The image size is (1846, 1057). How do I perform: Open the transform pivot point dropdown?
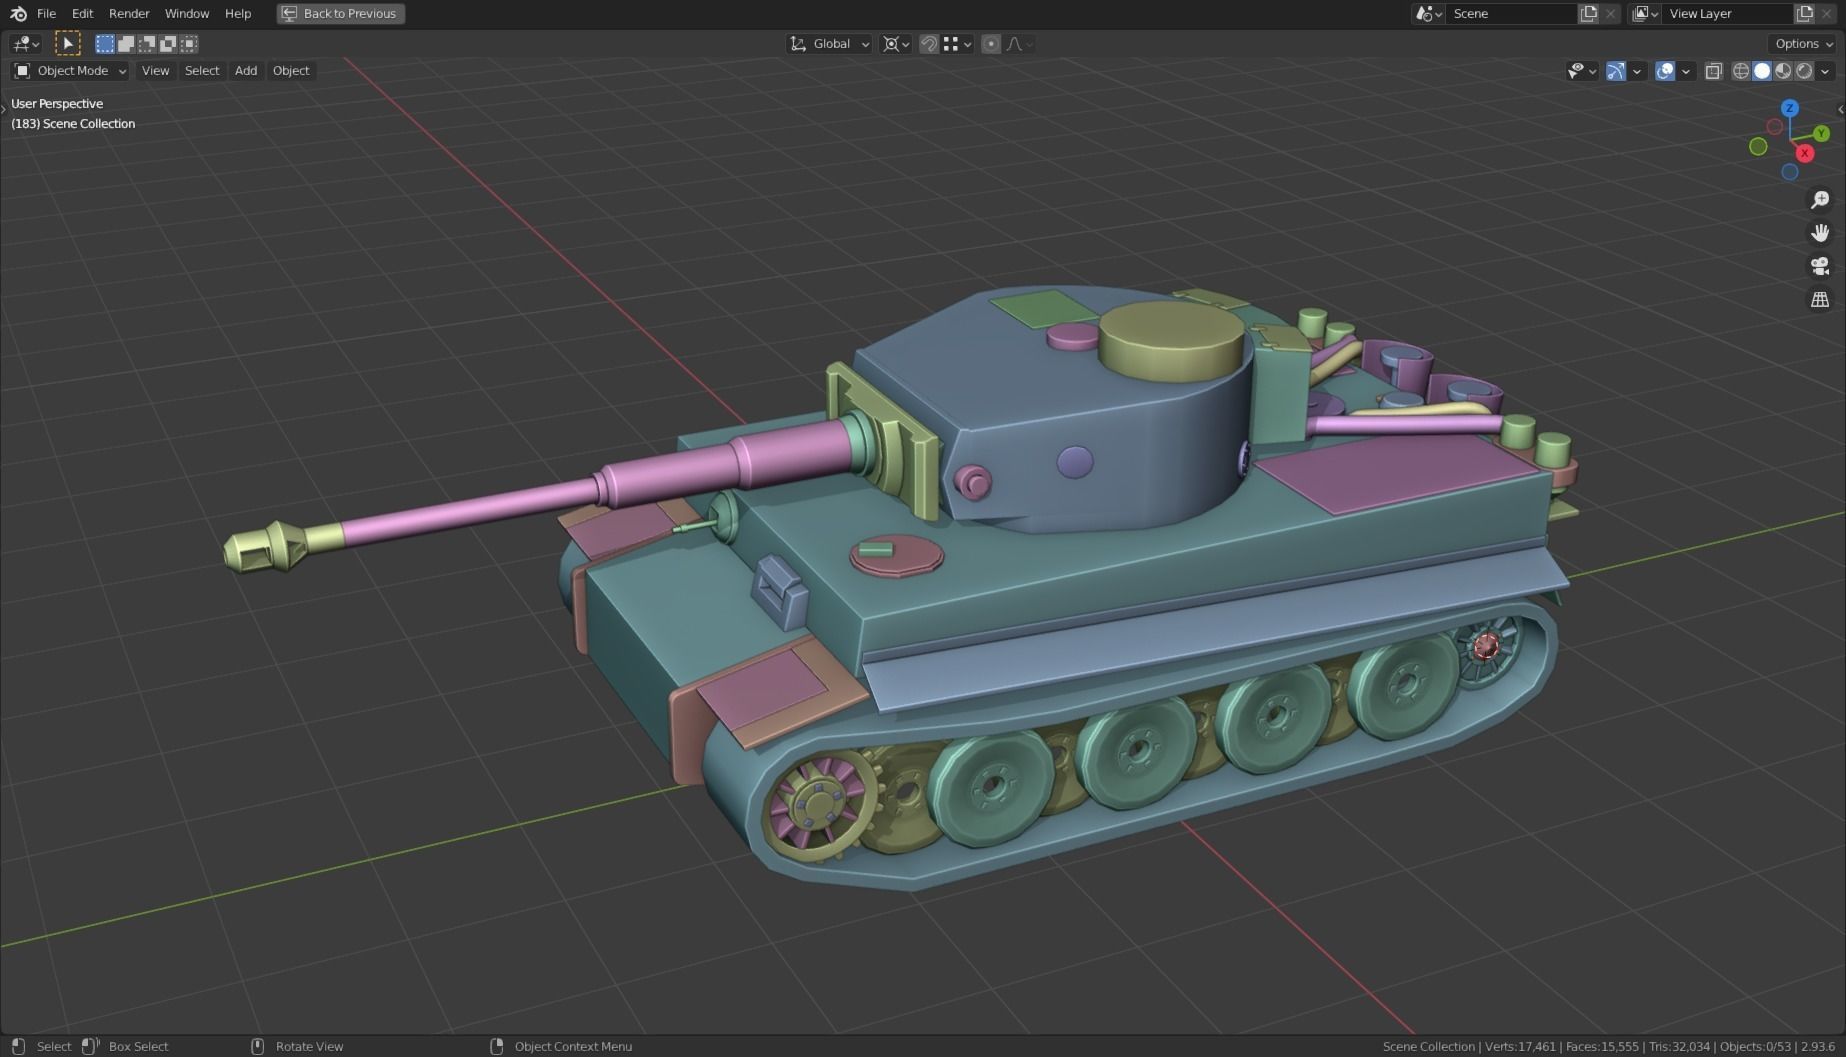(x=896, y=44)
